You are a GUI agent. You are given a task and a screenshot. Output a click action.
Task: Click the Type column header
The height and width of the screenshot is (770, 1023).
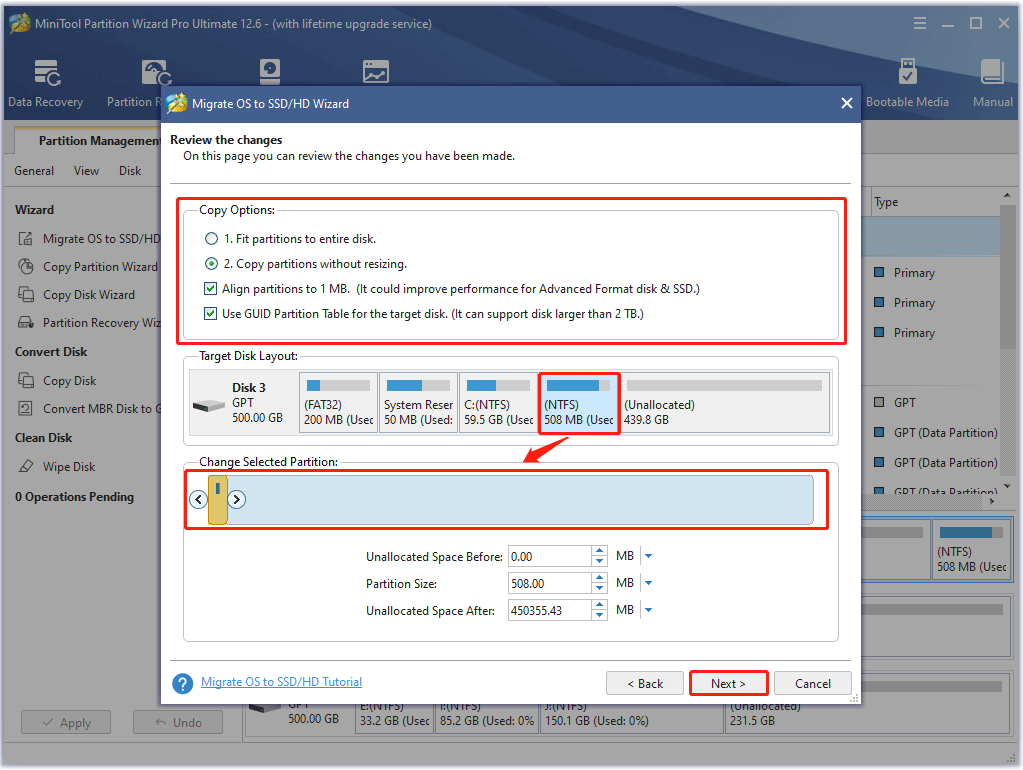(x=886, y=202)
